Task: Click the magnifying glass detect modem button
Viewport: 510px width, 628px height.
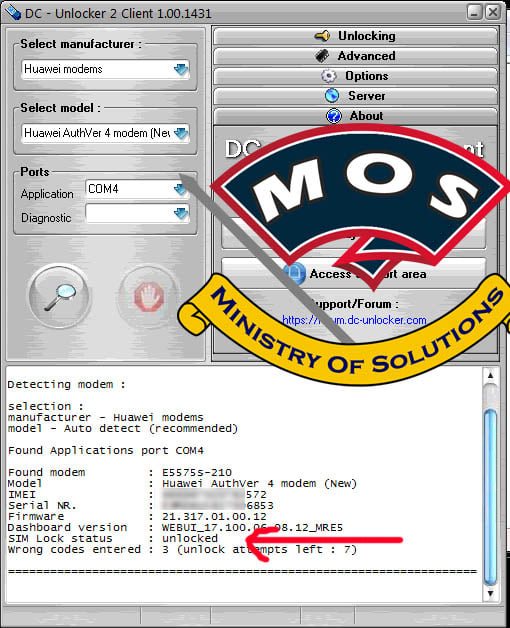Action: [x=60, y=296]
